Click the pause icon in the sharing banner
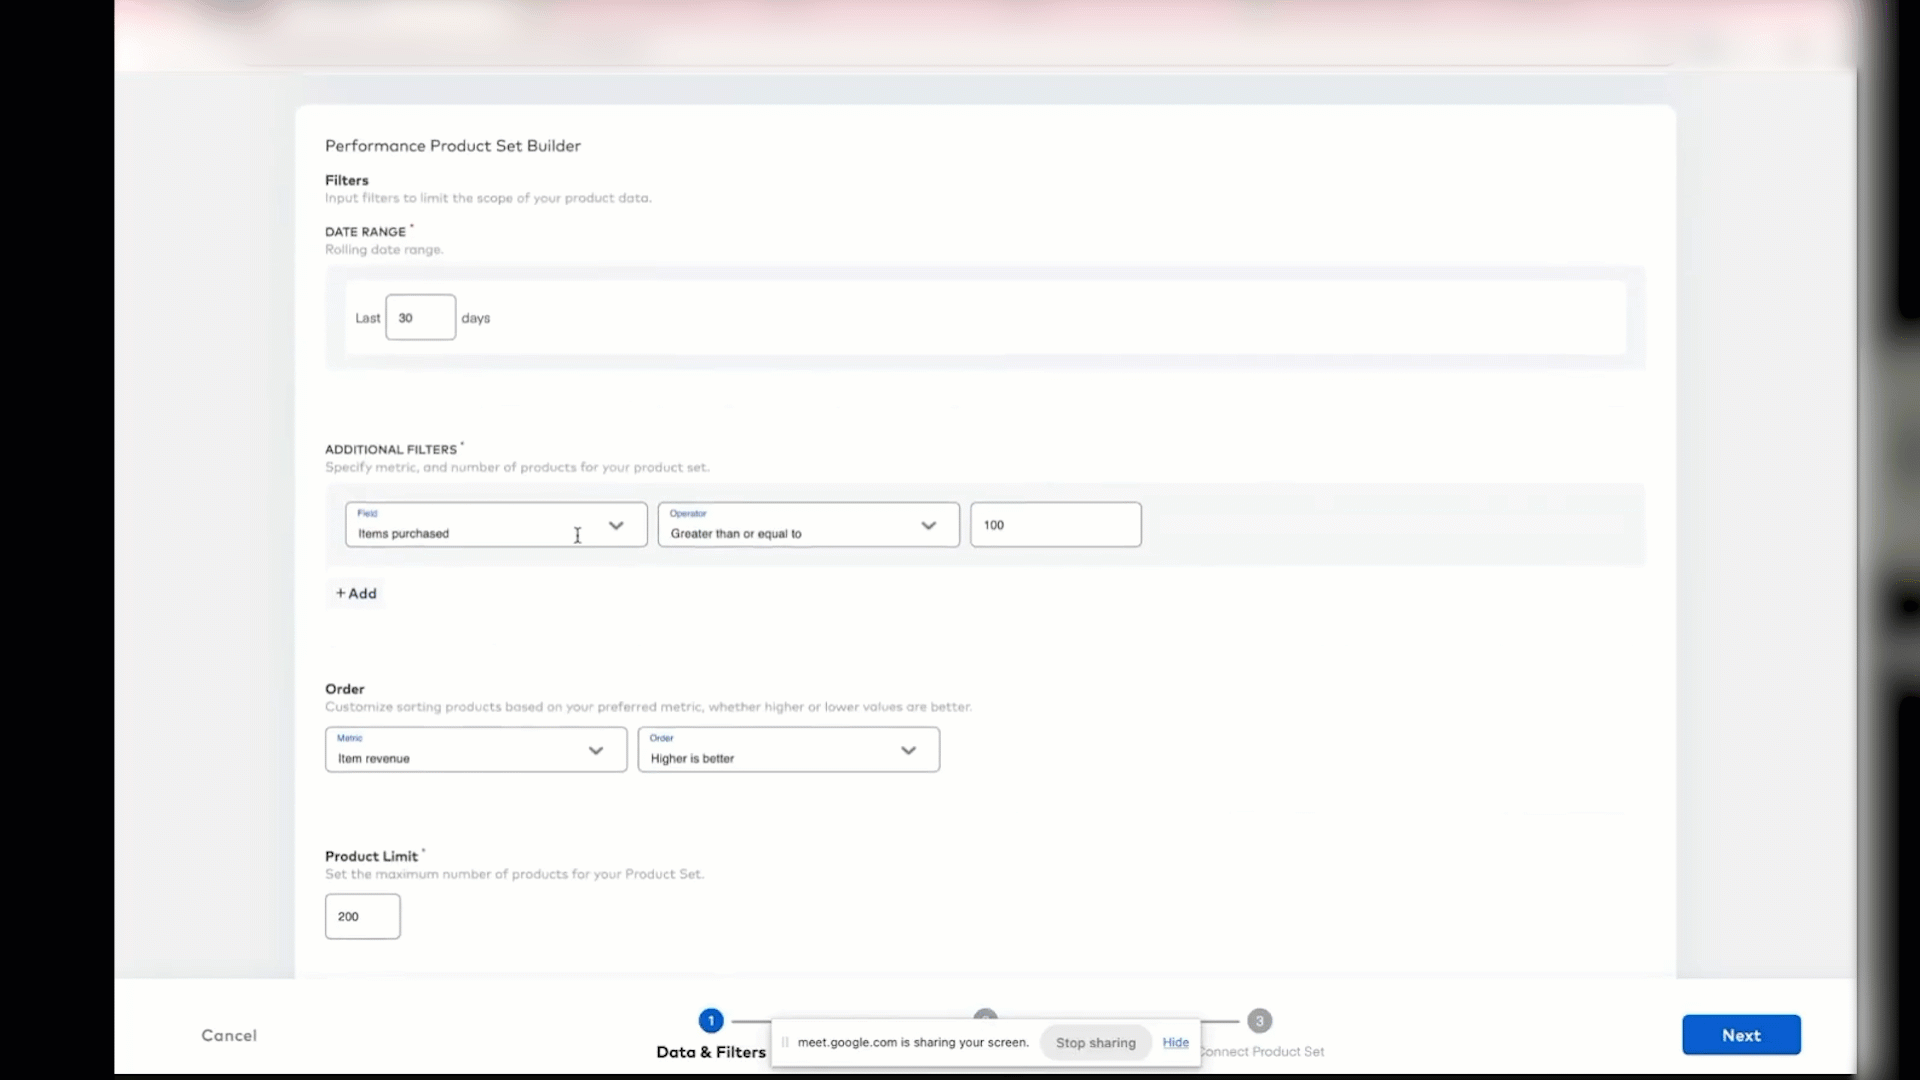This screenshot has width=1920, height=1080. [785, 1042]
